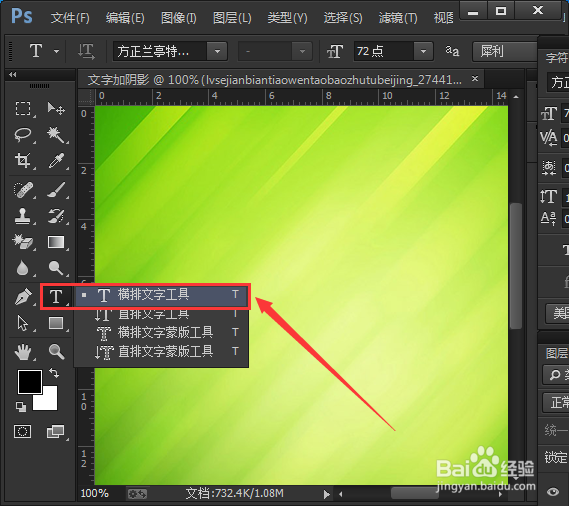Select the Dodge tool
Screen dimensions: 569x506
pyautogui.click(x=56, y=268)
